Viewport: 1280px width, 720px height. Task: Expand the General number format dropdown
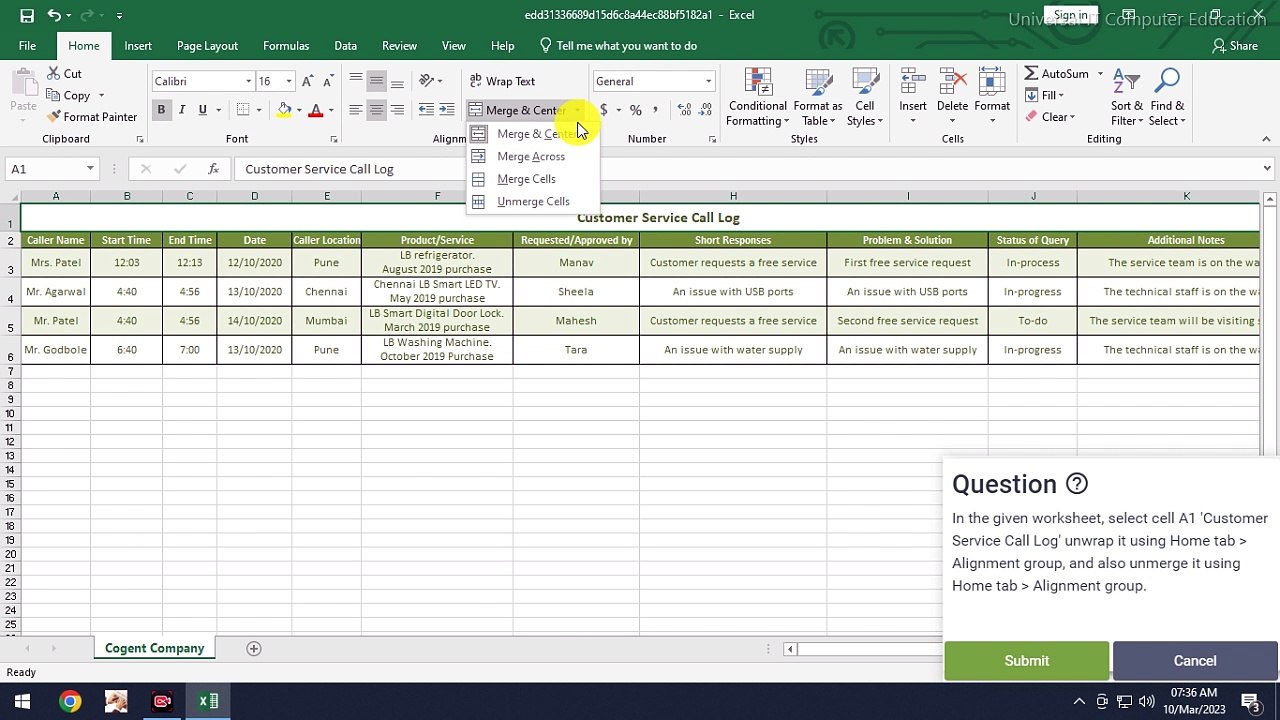tap(708, 81)
